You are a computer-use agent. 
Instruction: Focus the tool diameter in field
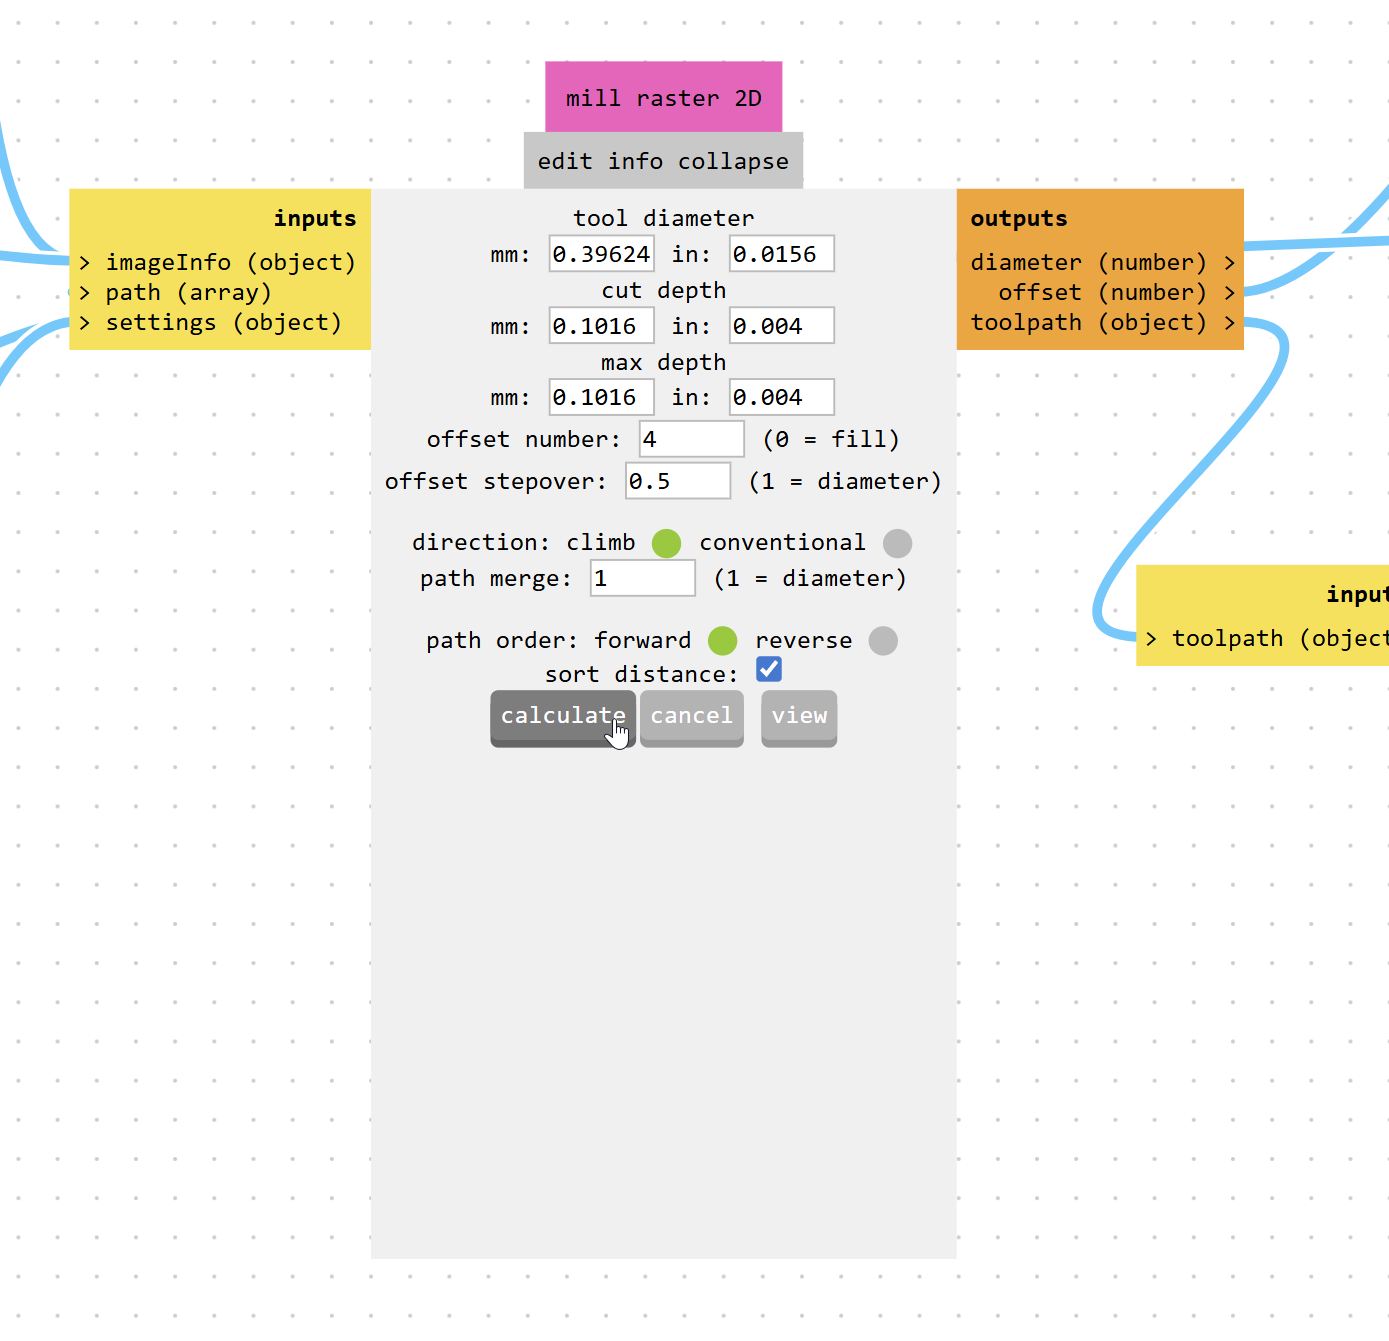[x=782, y=254]
